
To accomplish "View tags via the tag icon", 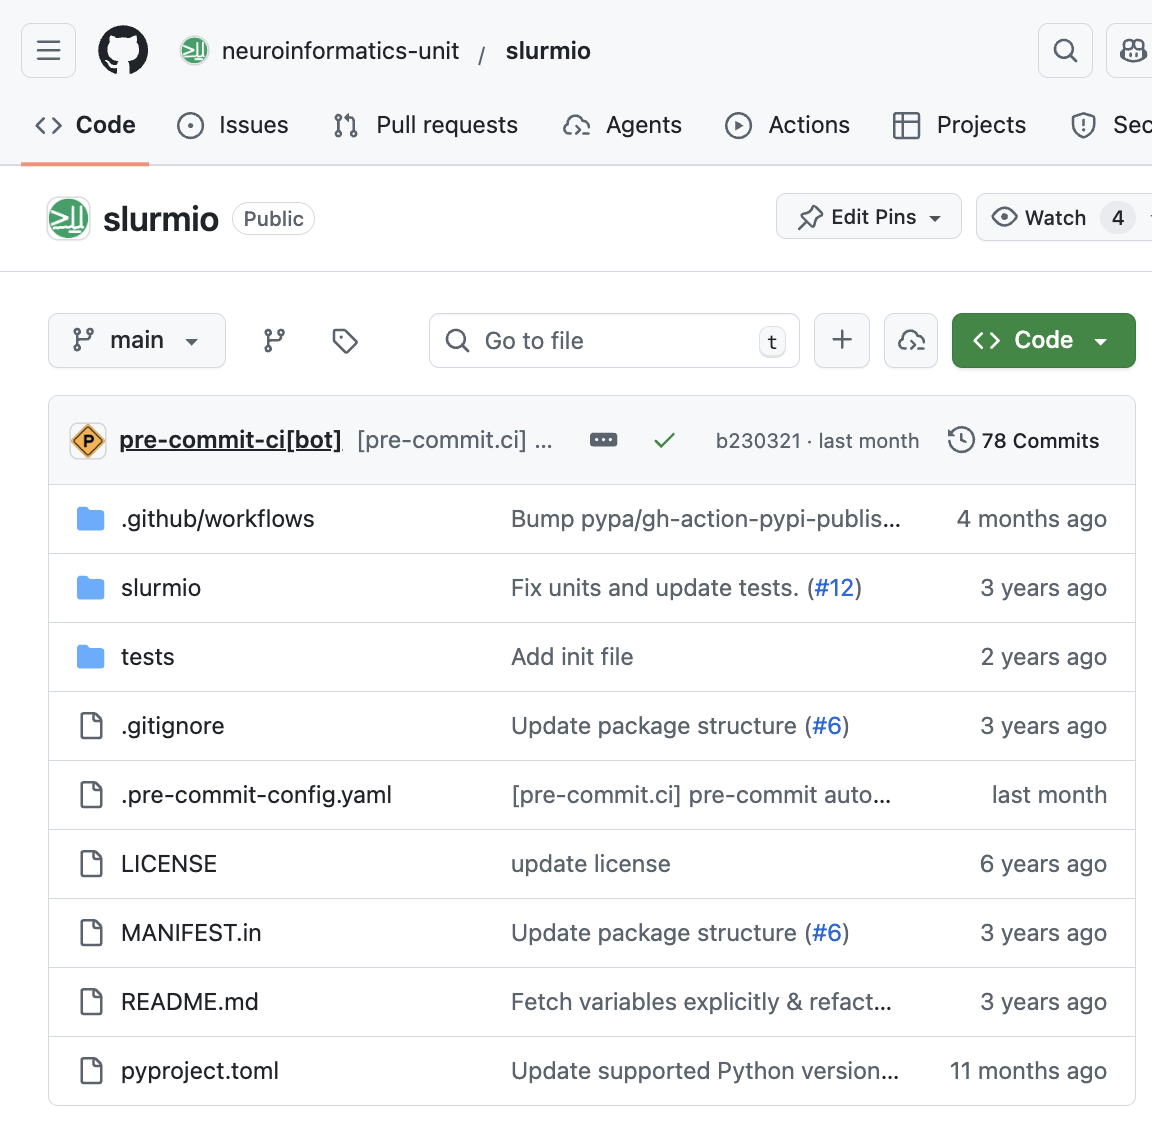I will click(345, 341).
